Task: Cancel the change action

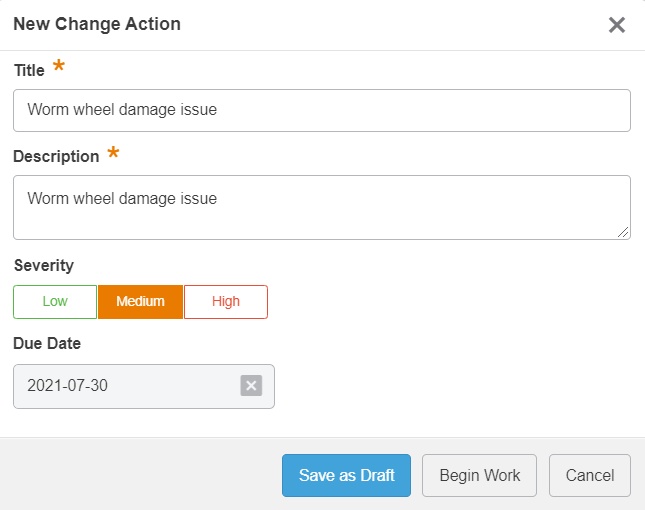Action: (x=590, y=476)
